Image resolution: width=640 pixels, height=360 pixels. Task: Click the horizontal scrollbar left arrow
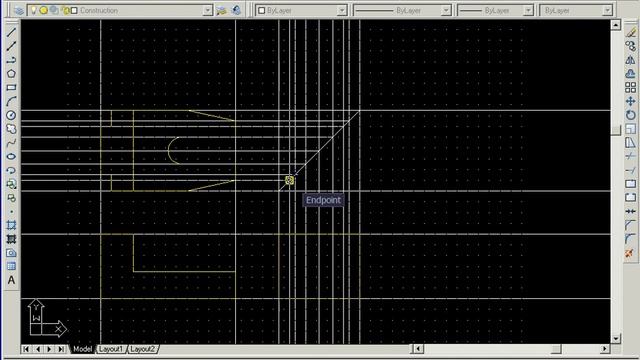[417, 349]
